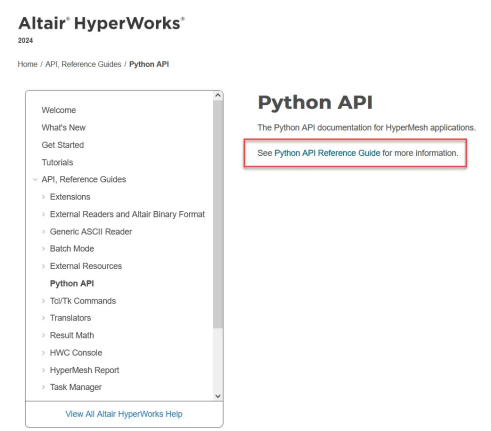Open the Translators topic
Viewport: 491px width, 431px height.
tap(70, 318)
